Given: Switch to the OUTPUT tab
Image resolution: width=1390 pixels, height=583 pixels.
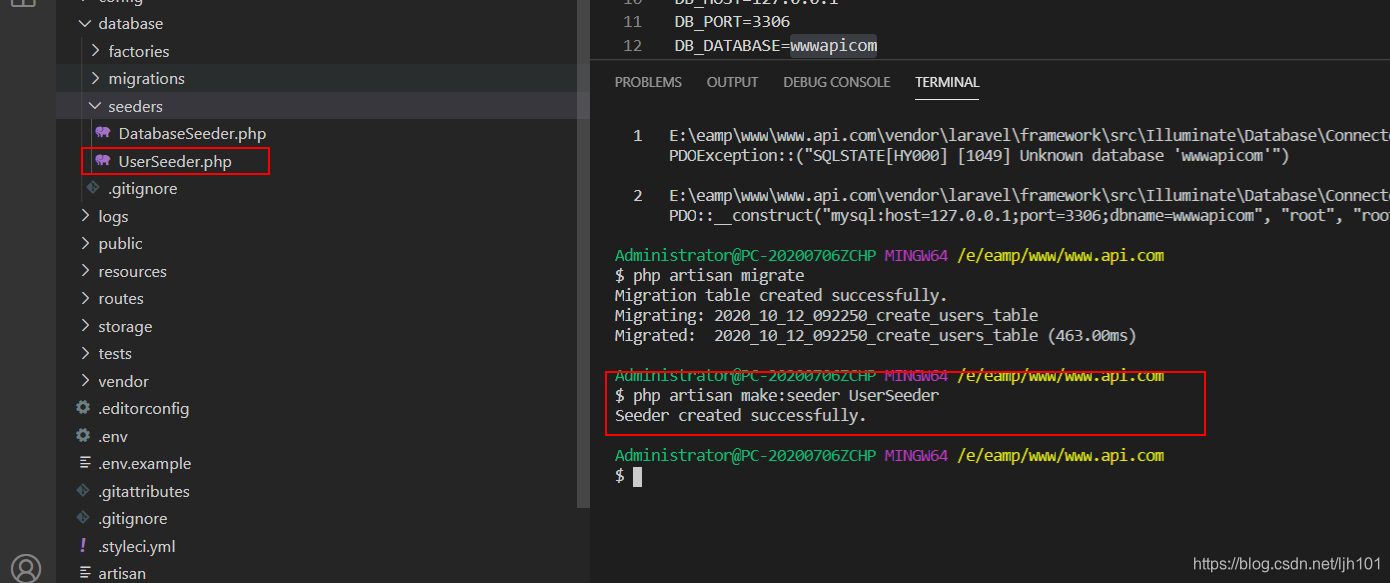Looking at the screenshot, I should [x=732, y=82].
